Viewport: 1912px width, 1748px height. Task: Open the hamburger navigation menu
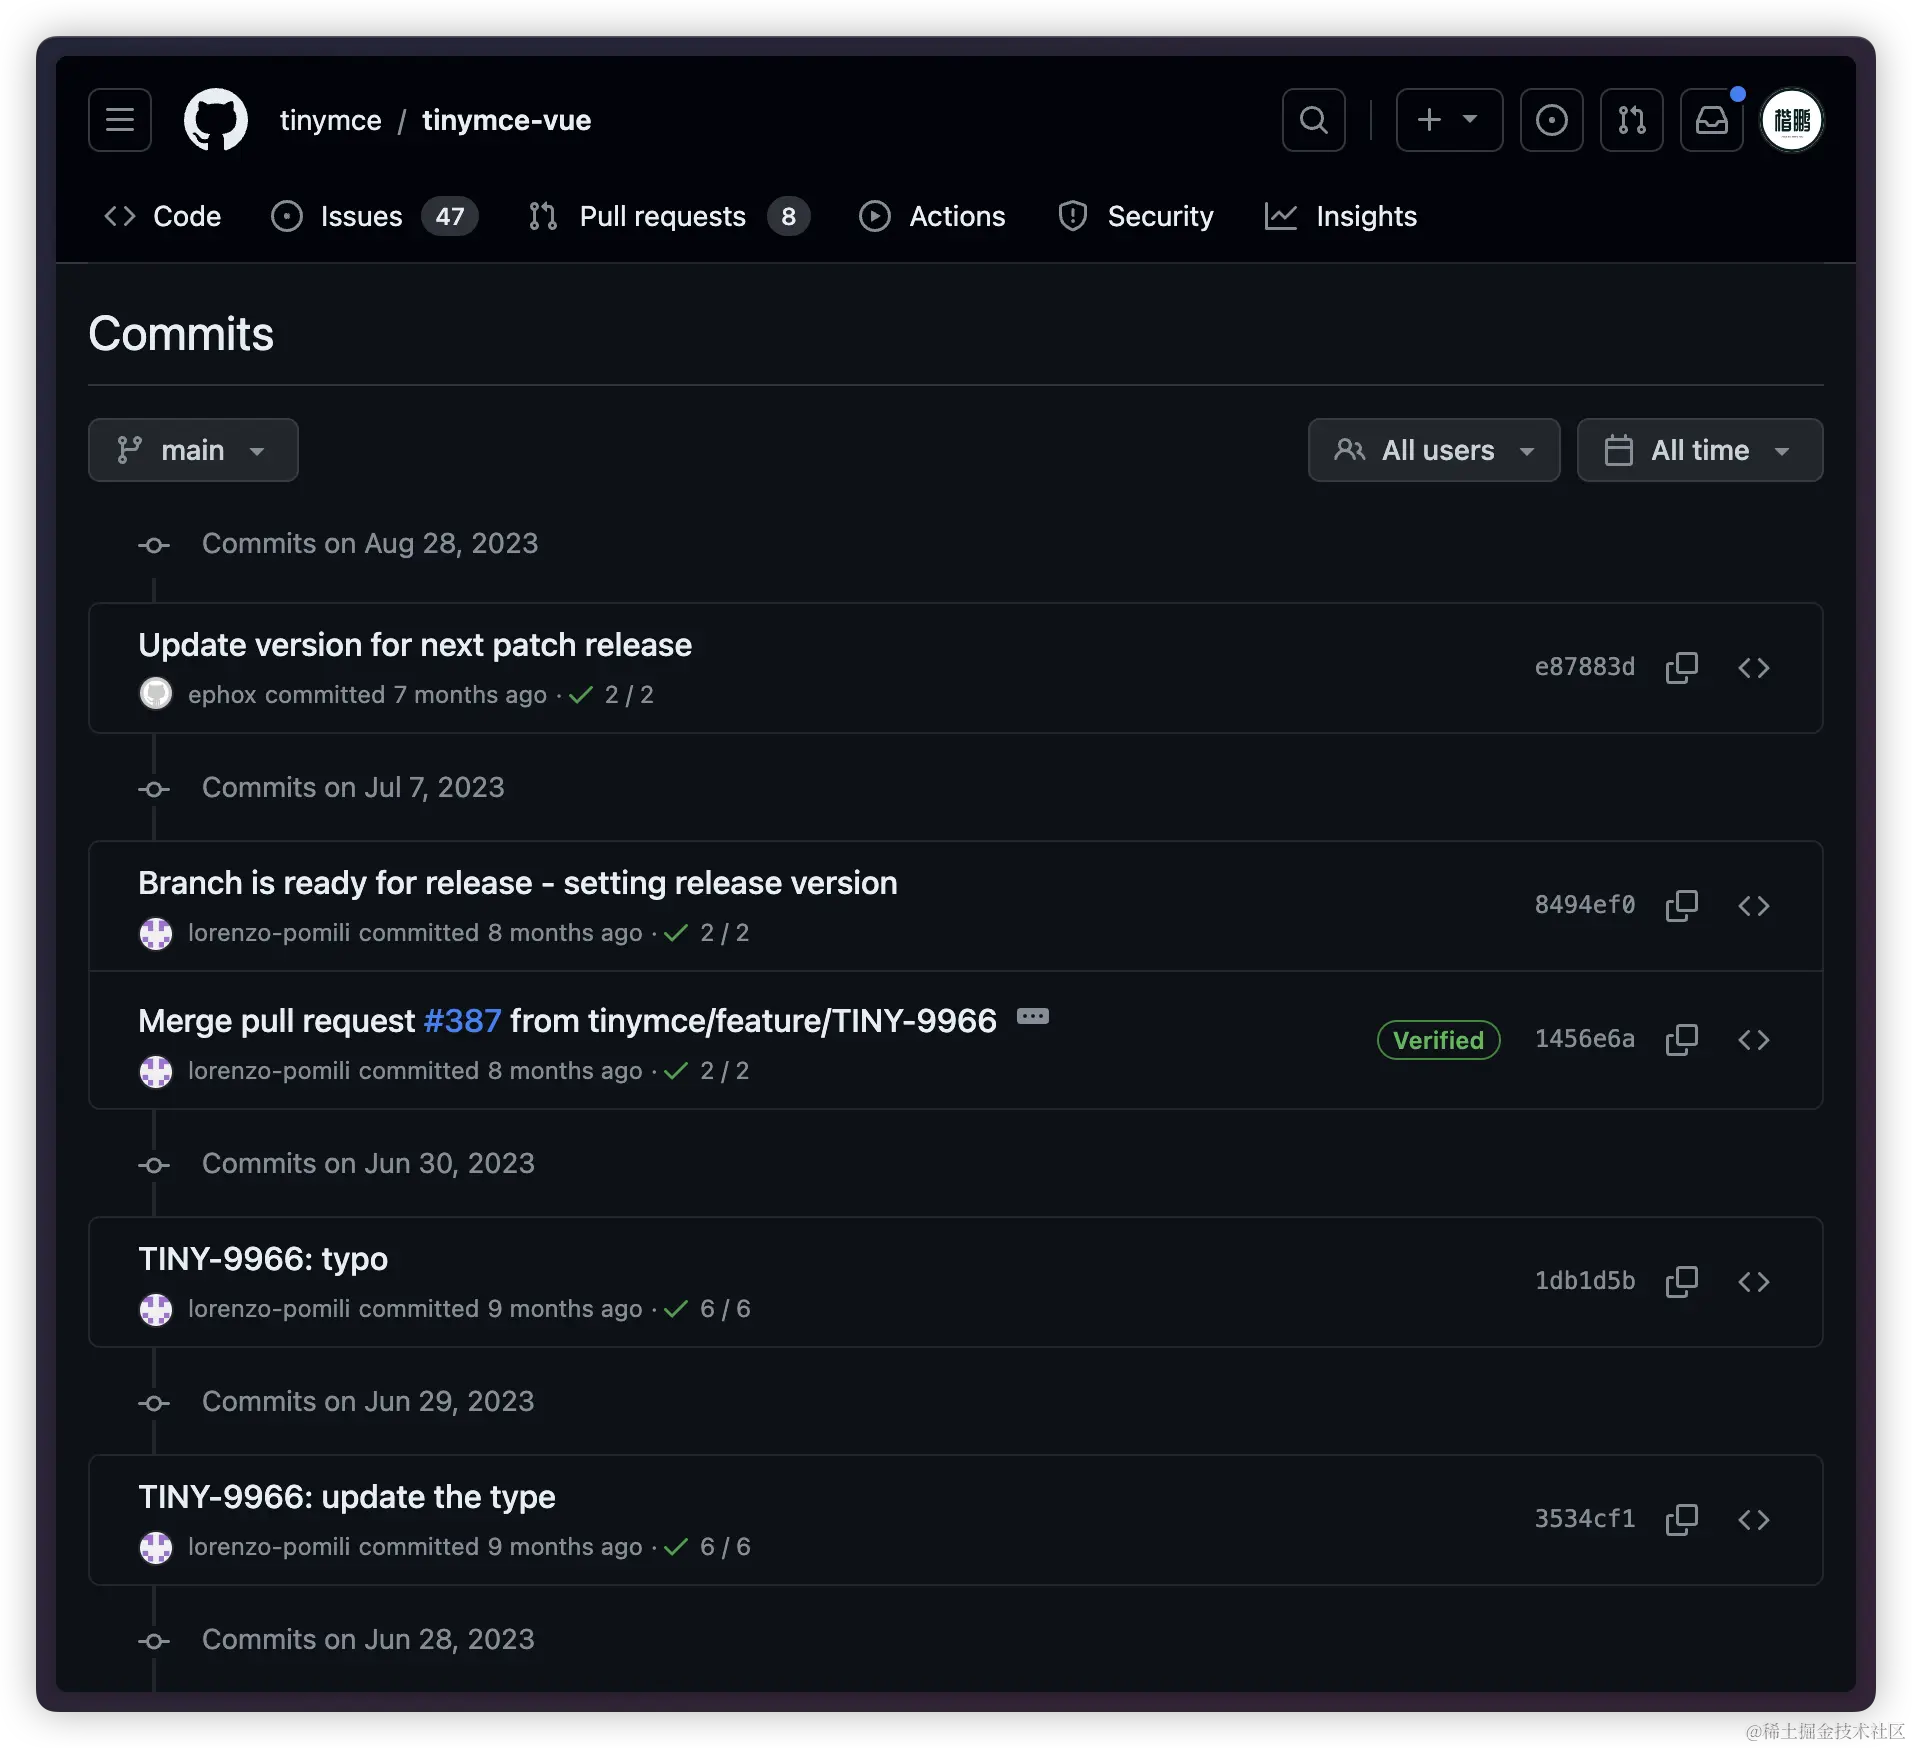coord(120,120)
